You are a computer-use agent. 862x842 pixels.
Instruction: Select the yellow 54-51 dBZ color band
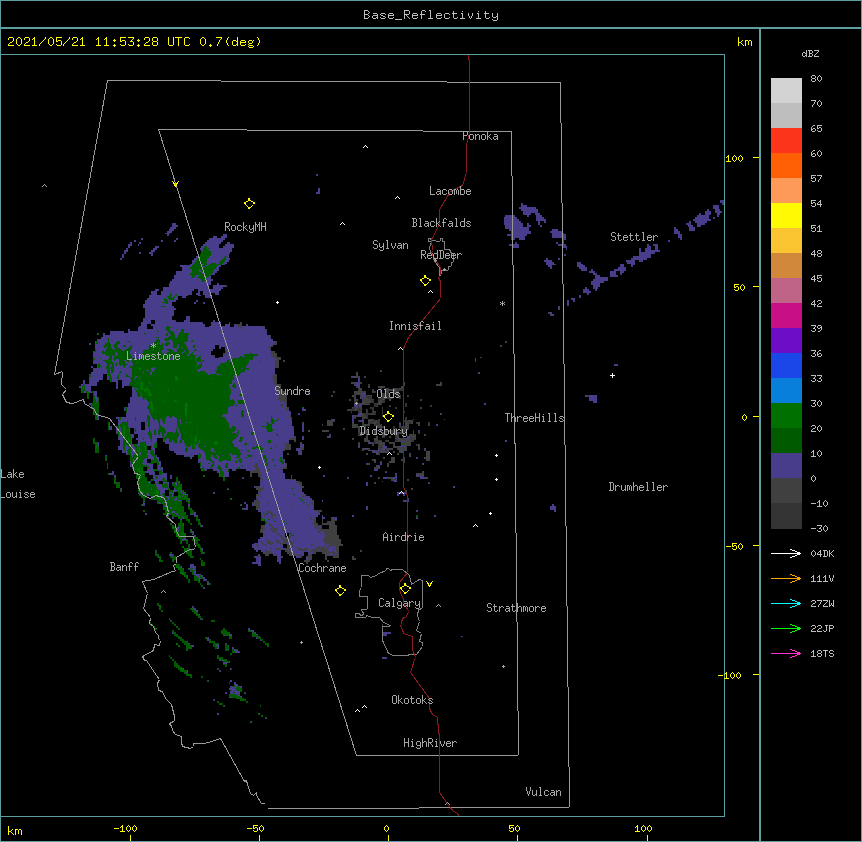point(786,215)
